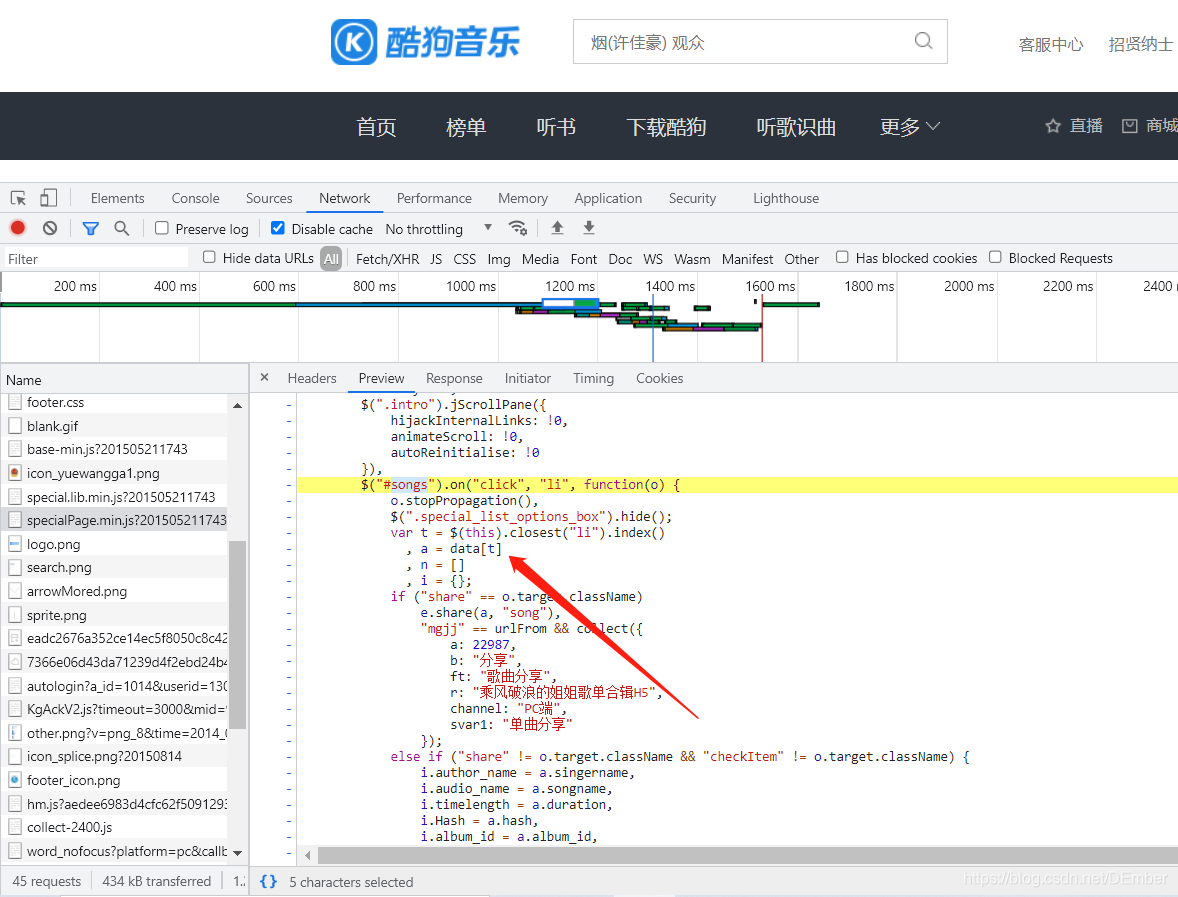Check Hide data URLs
Viewport: 1178px width, 897px height.
click(x=209, y=257)
